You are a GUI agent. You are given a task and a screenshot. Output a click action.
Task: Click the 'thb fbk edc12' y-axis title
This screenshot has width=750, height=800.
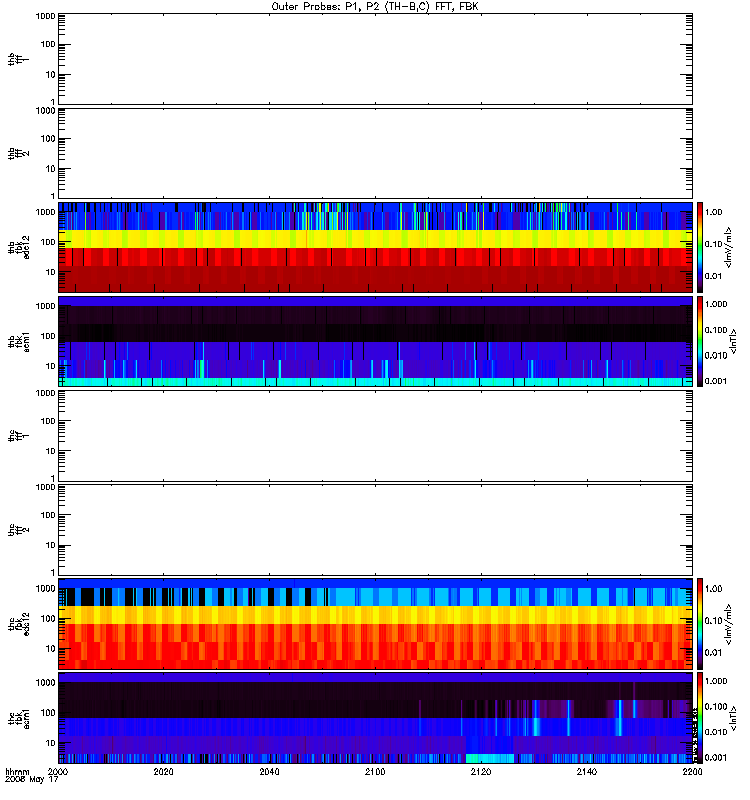click(x=19, y=247)
